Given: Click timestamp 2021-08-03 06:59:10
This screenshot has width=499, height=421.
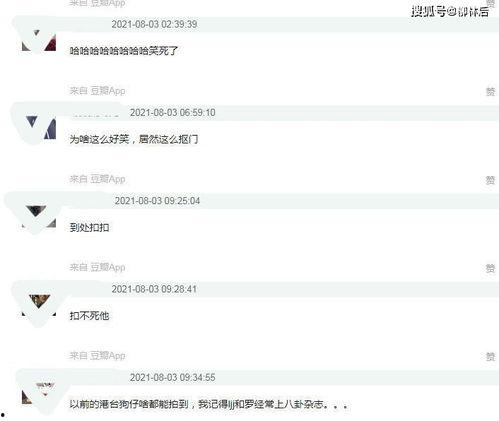Looking at the screenshot, I should tap(173, 113).
